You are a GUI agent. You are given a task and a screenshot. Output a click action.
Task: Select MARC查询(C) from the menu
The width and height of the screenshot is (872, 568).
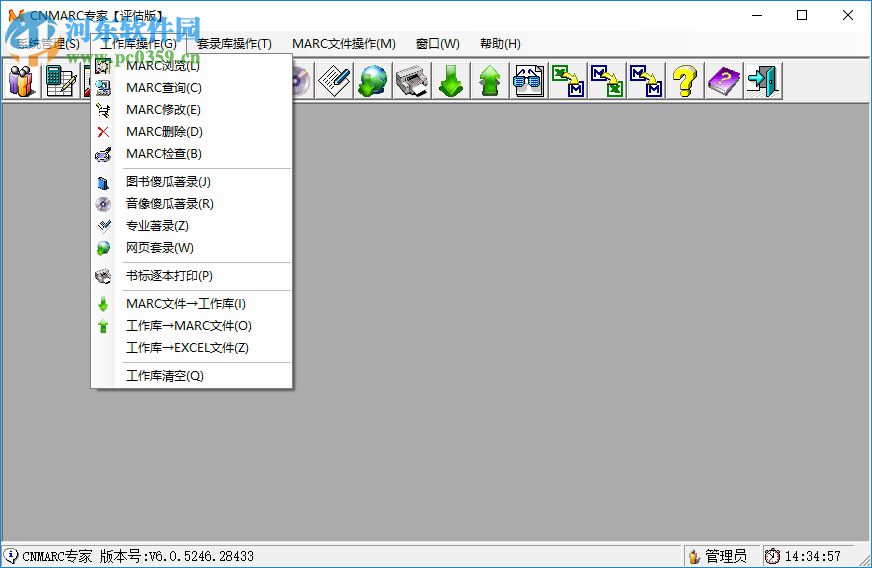(x=192, y=88)
